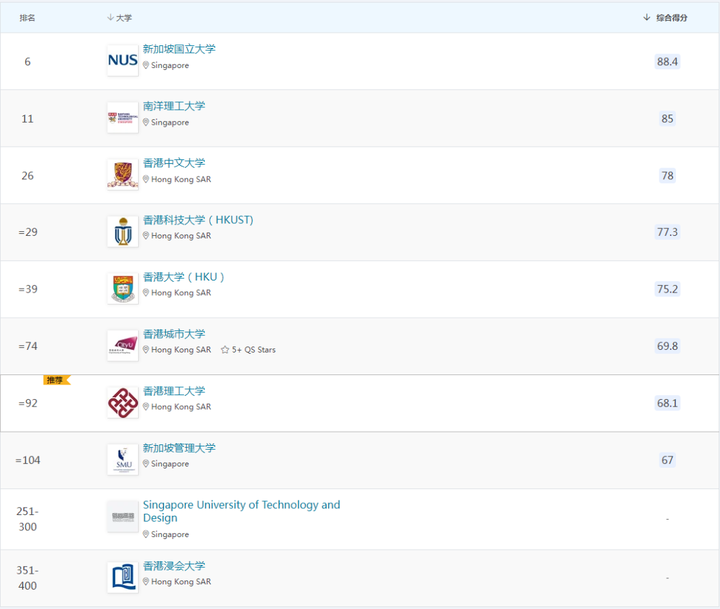The image size is (720, 609).
Task: Open the 香港科技大学 (HKUST) link
Action: tap(198, 220)
